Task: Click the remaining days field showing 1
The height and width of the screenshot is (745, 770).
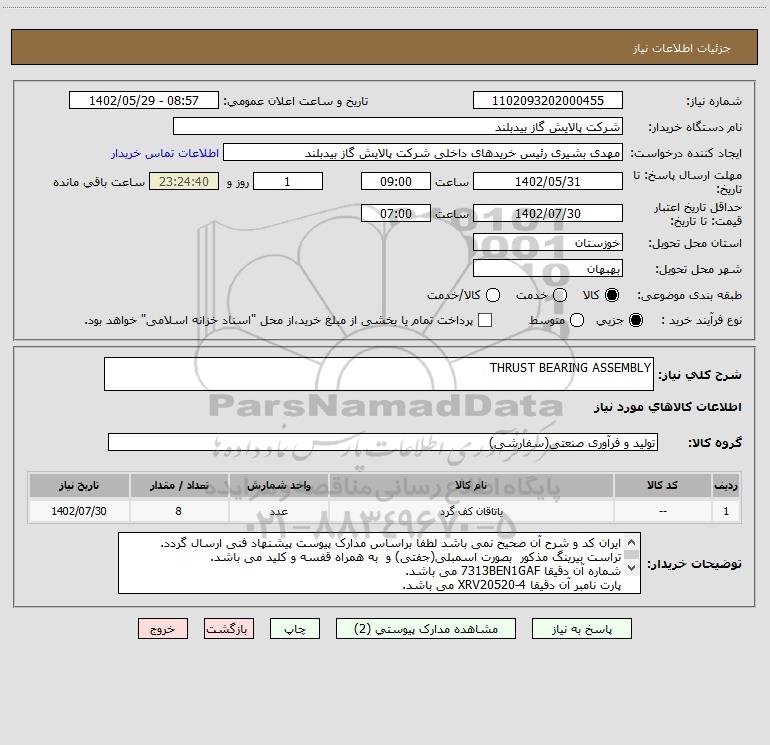Action: click(x=288, y=181)
